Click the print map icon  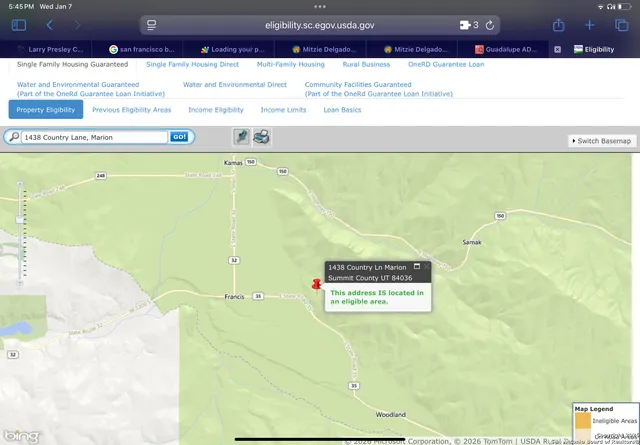(261, 137)
